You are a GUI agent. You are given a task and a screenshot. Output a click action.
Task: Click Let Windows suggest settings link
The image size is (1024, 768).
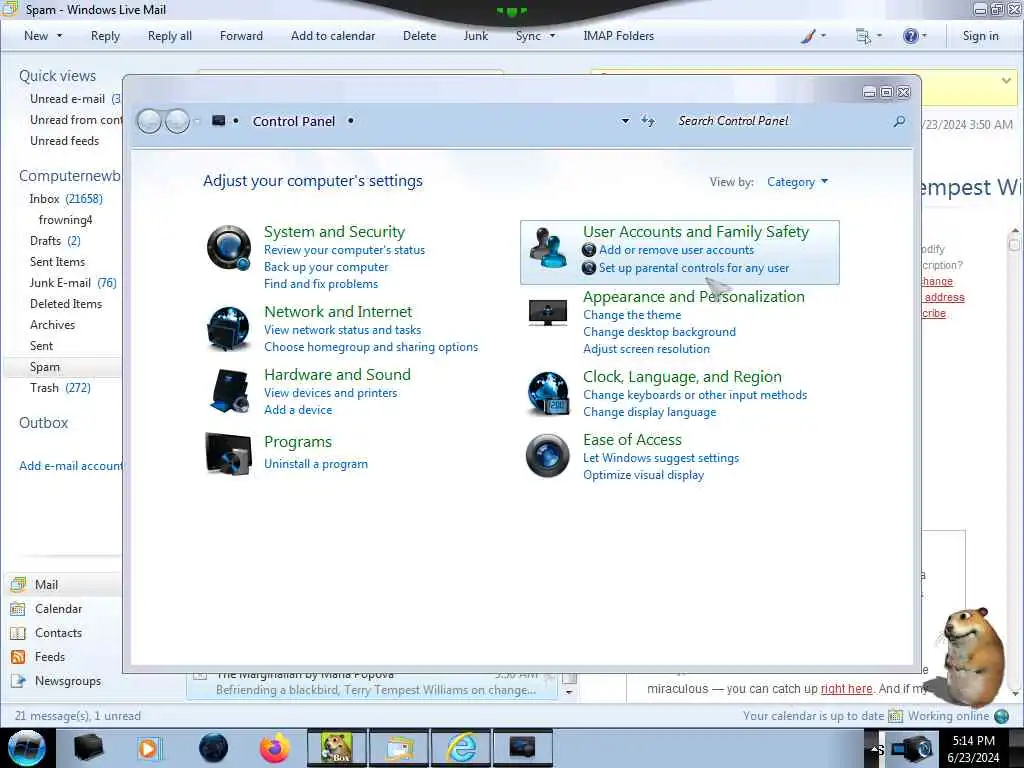click(x=661, y=458)
